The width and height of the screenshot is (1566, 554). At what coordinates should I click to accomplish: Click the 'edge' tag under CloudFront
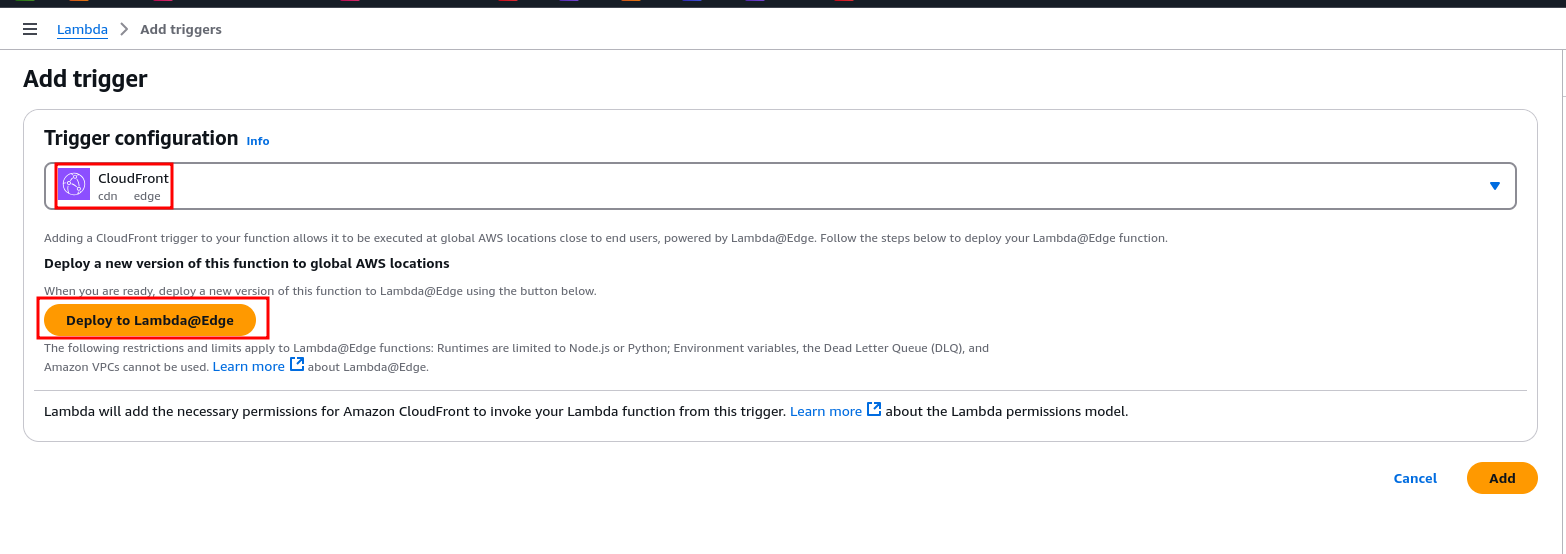[147, 196]
